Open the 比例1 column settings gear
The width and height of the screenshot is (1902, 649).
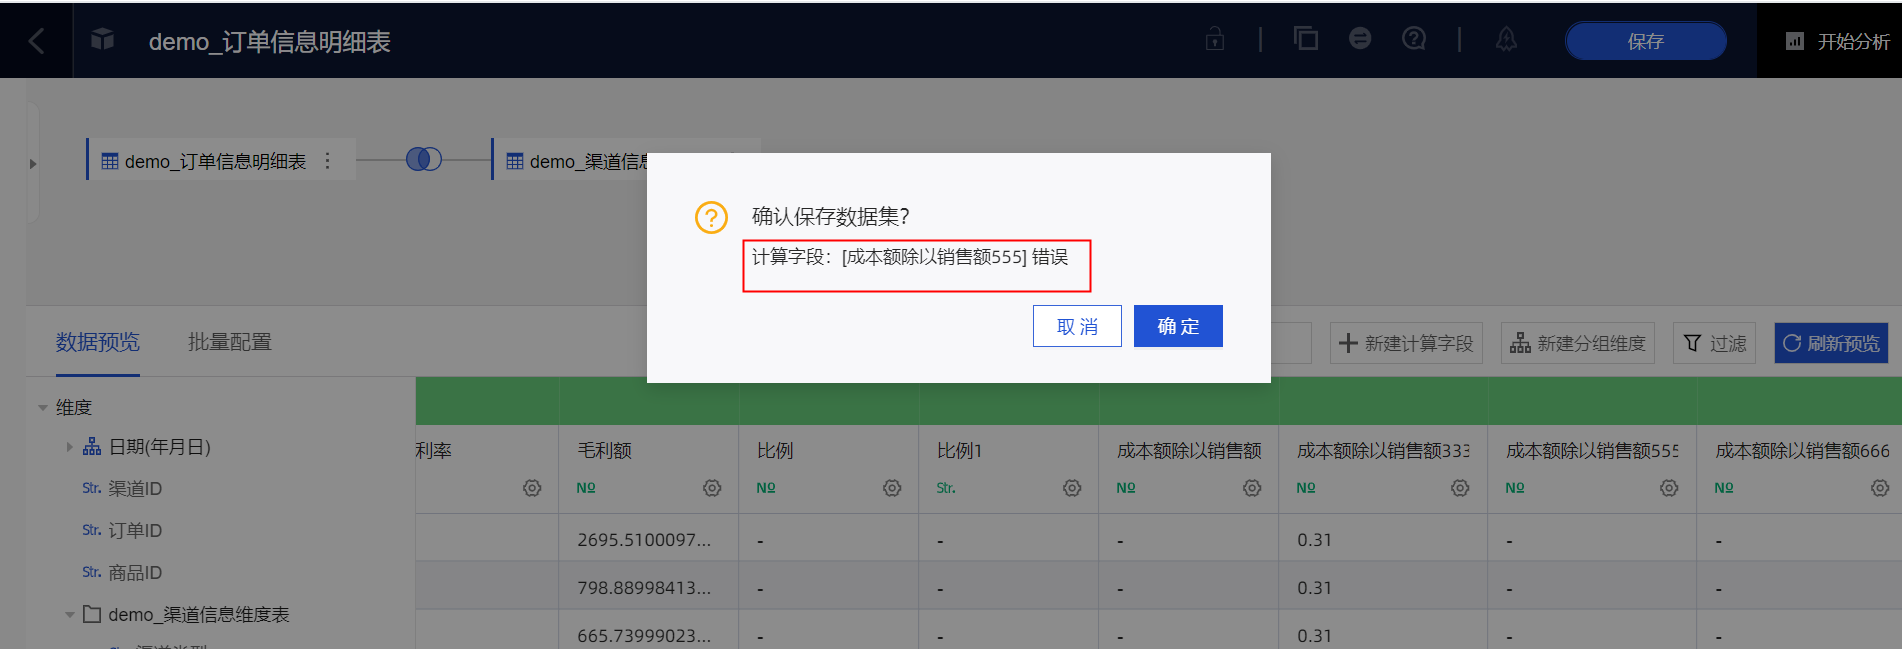1072,488
